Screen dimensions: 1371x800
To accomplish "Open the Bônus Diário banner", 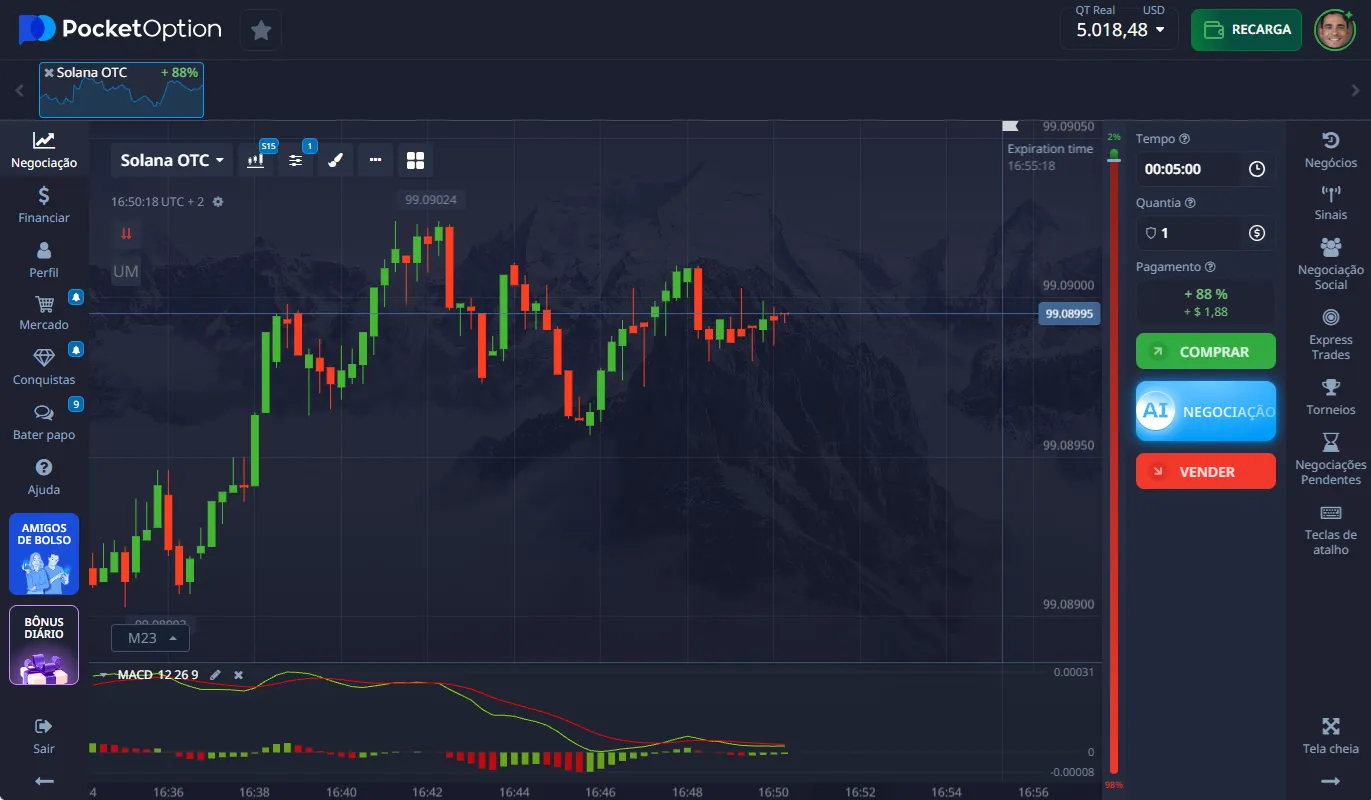I will pos(44,645).
